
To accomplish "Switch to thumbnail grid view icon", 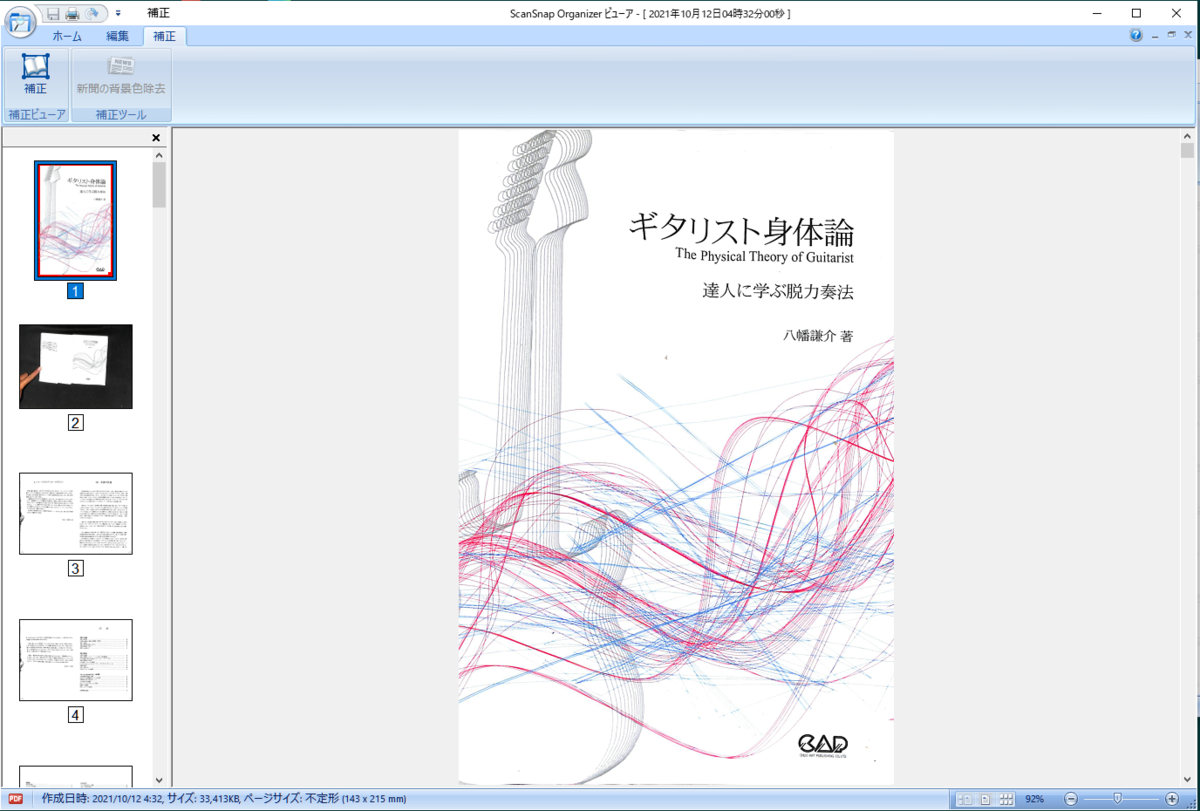I will tap(1006, 800).
